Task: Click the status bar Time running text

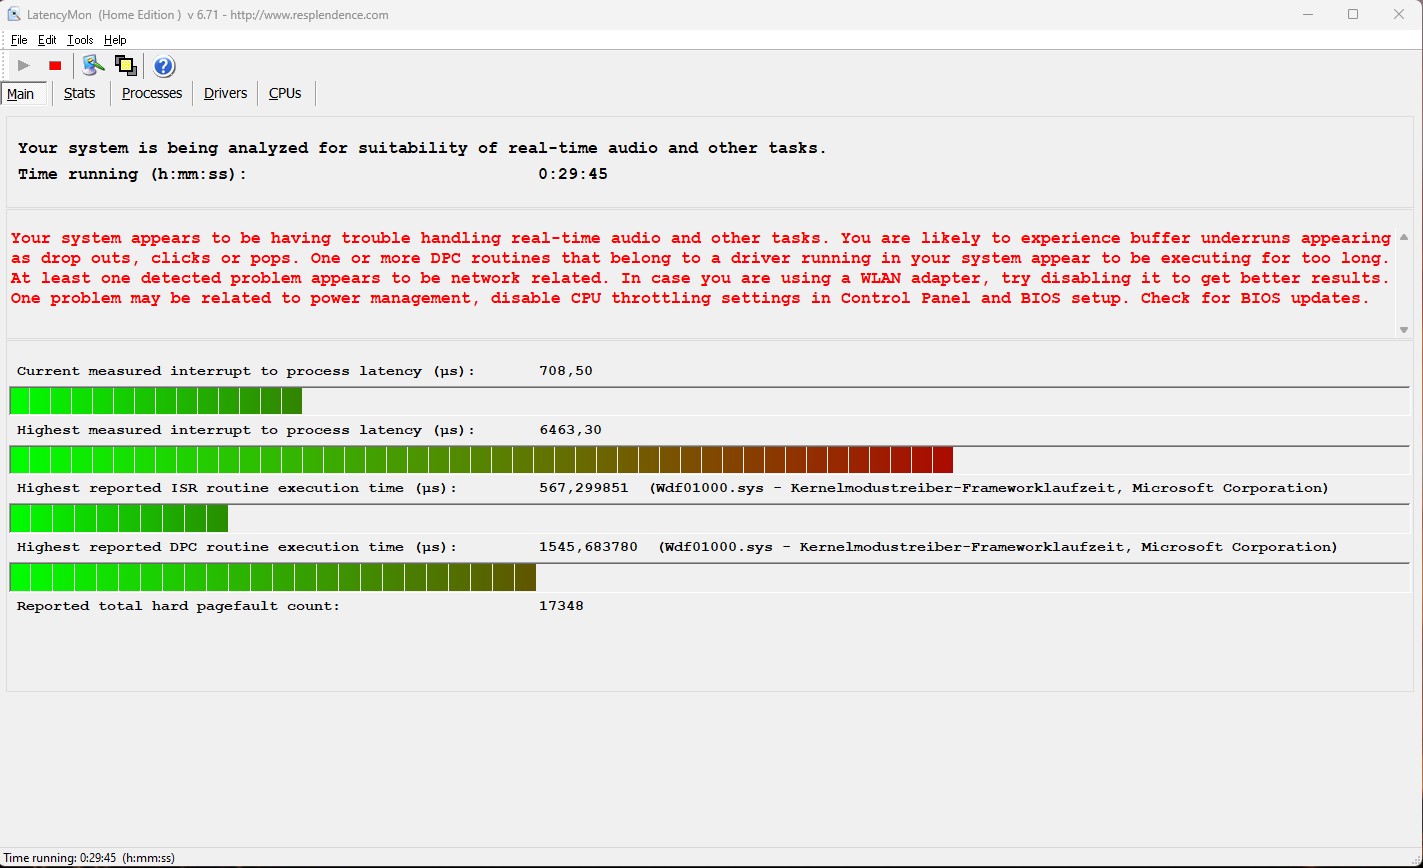Action: click(x=90, y=858)
